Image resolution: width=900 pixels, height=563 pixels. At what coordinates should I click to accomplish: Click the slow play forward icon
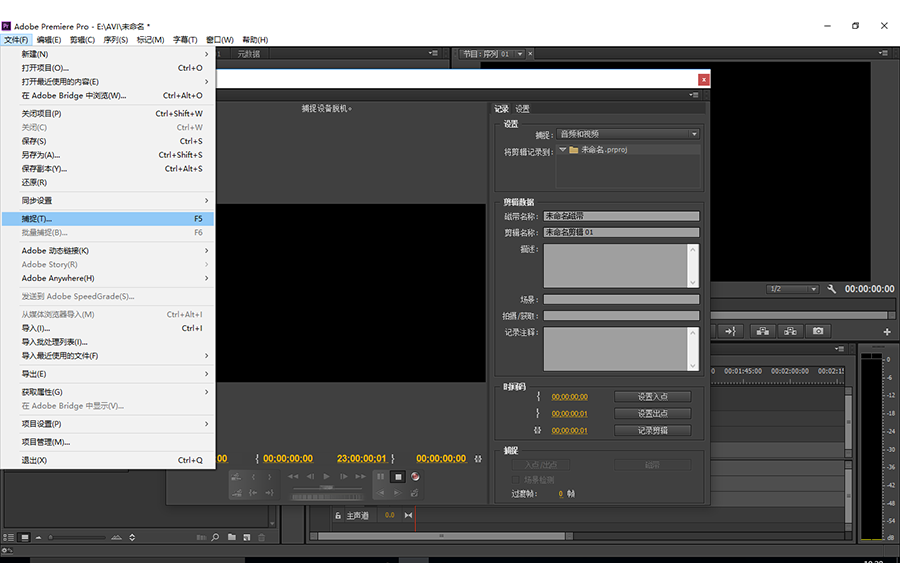(x=397, y=493)
